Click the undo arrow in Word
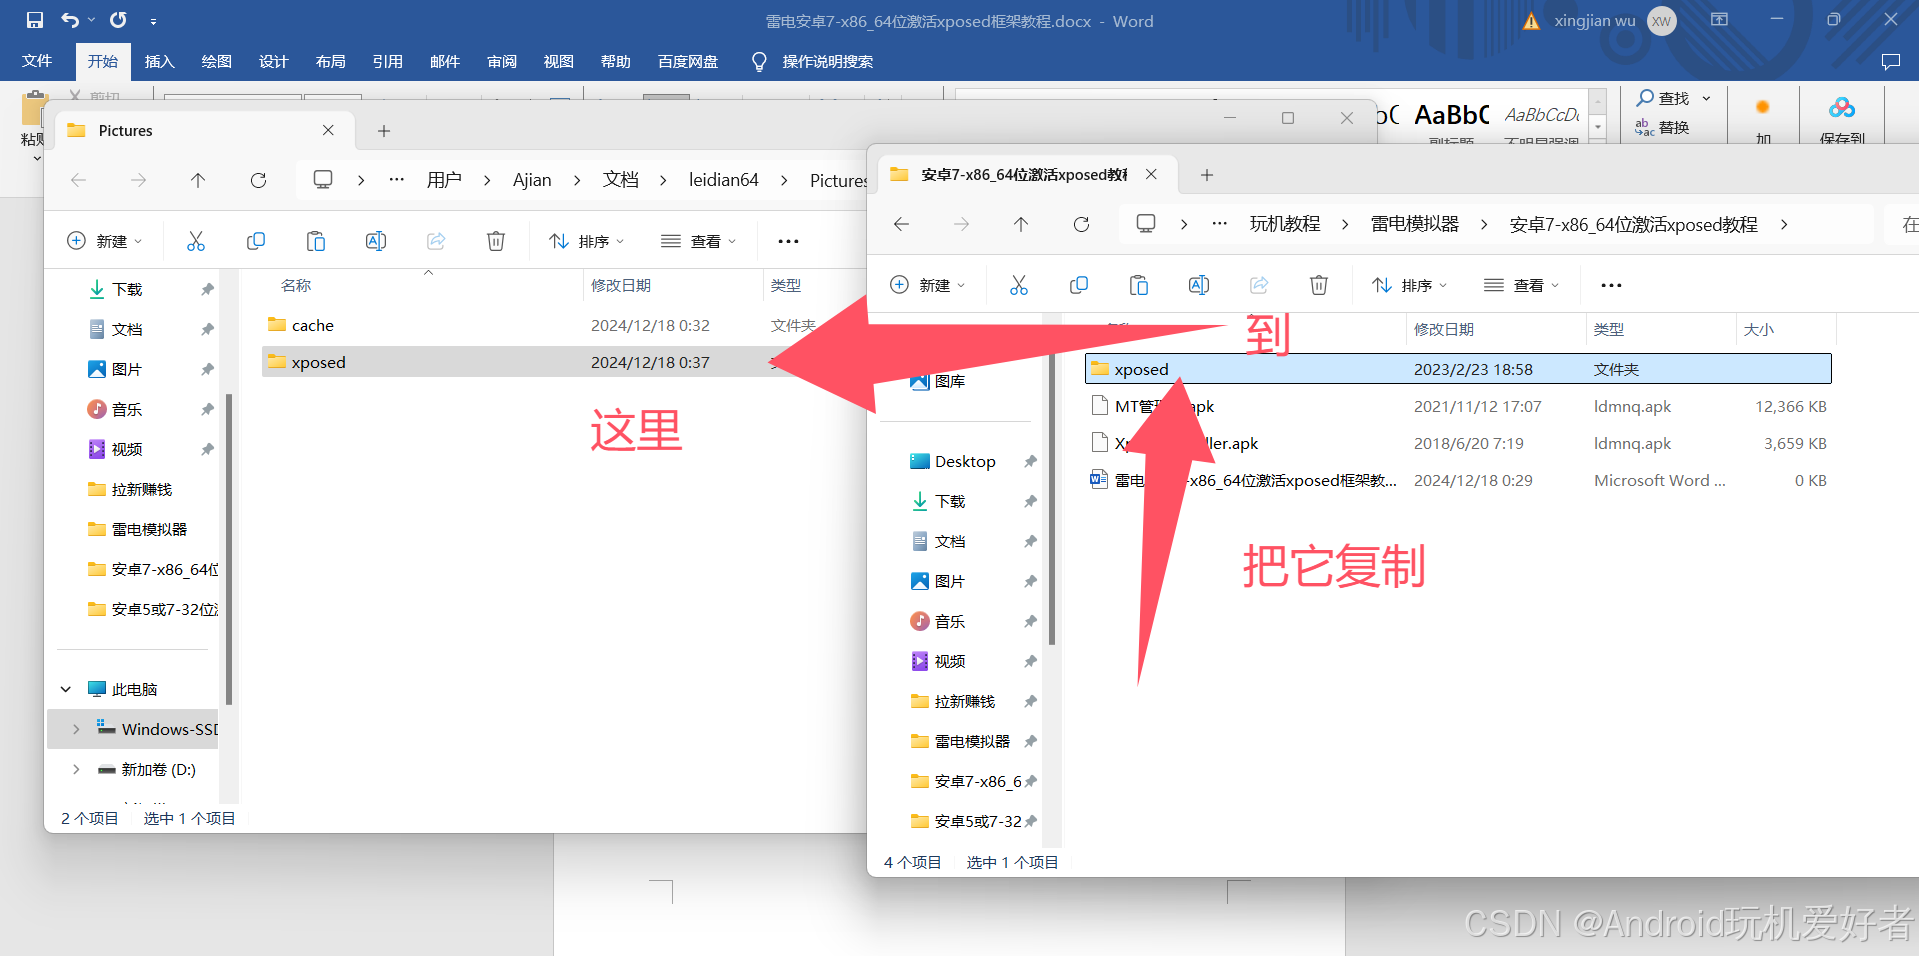1919x956 pixels. 70,20
